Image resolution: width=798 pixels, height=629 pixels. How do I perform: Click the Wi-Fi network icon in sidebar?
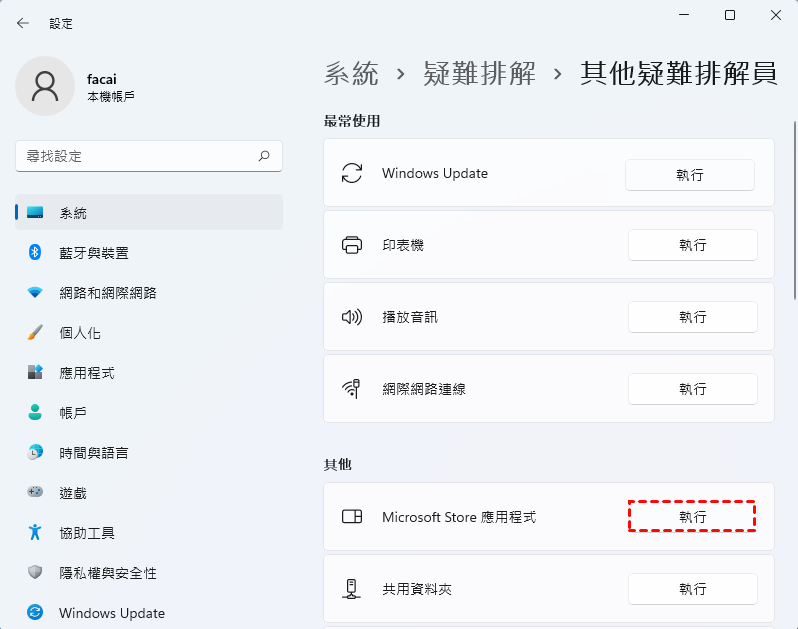pyautogui.click(x=35, y=292)
